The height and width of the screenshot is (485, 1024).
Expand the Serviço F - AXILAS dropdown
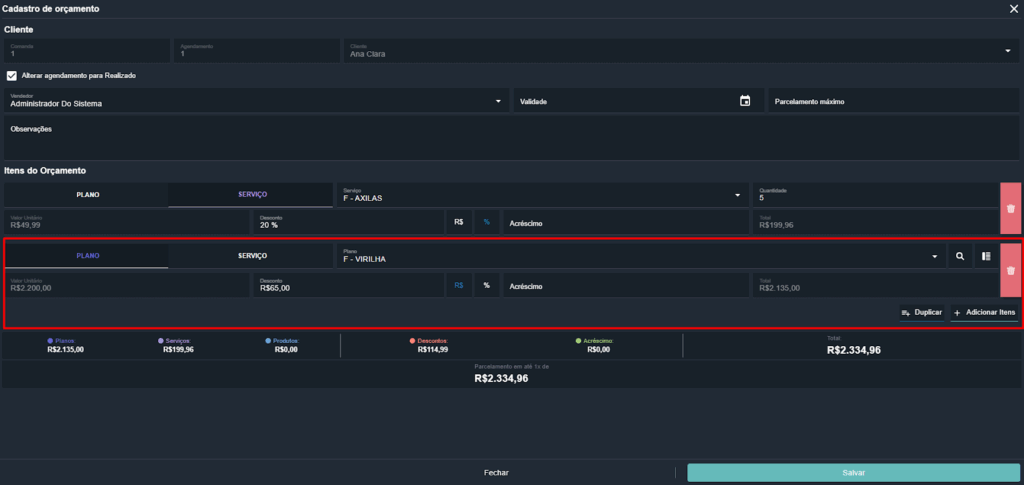coord(738,195)
